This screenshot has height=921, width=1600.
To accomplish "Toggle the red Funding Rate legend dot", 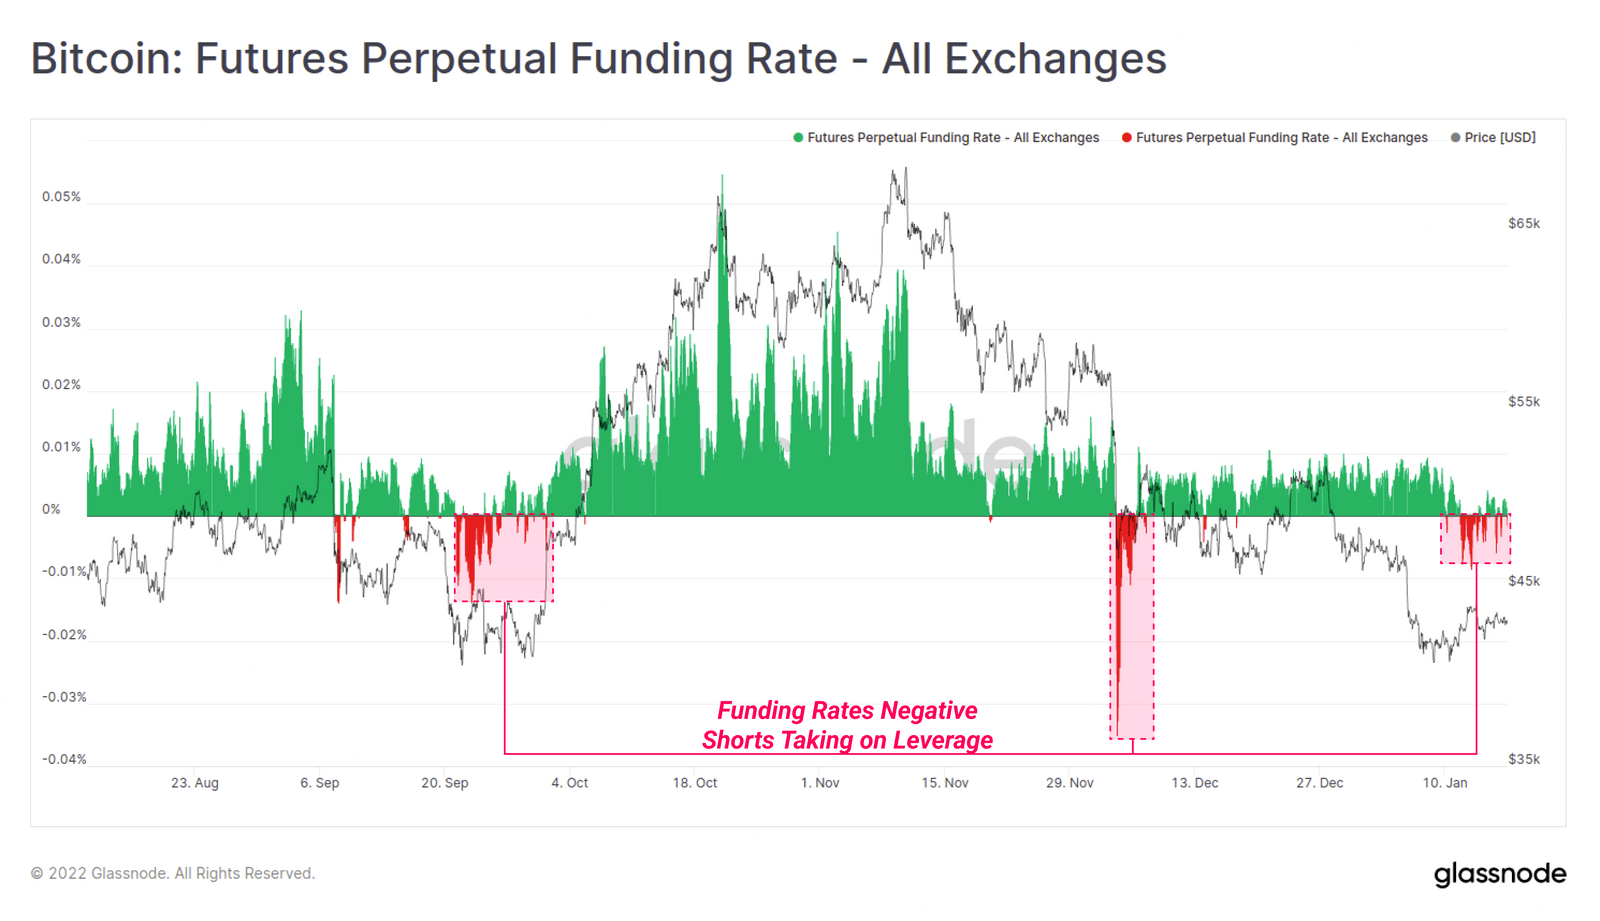I will [x=1127, y=138].
